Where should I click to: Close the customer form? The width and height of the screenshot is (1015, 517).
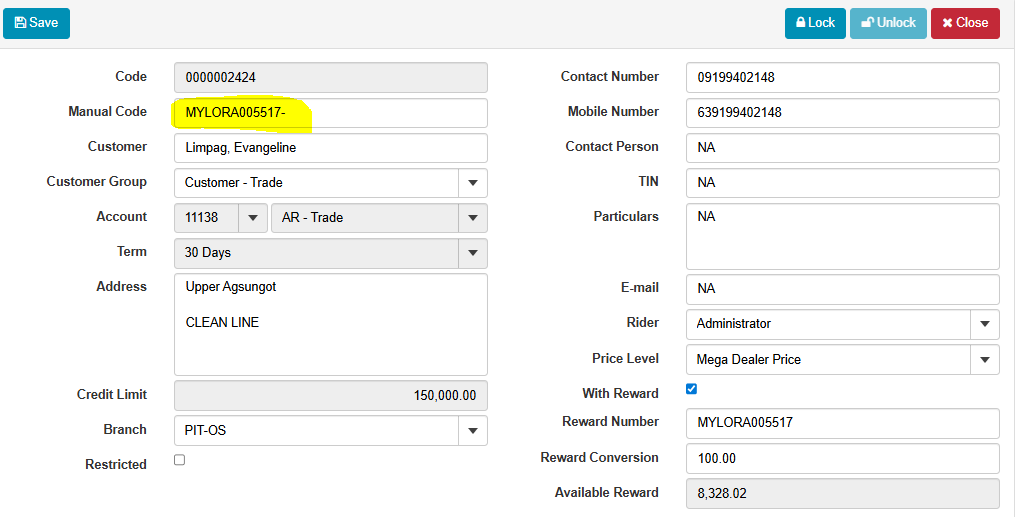click(965, 23)
